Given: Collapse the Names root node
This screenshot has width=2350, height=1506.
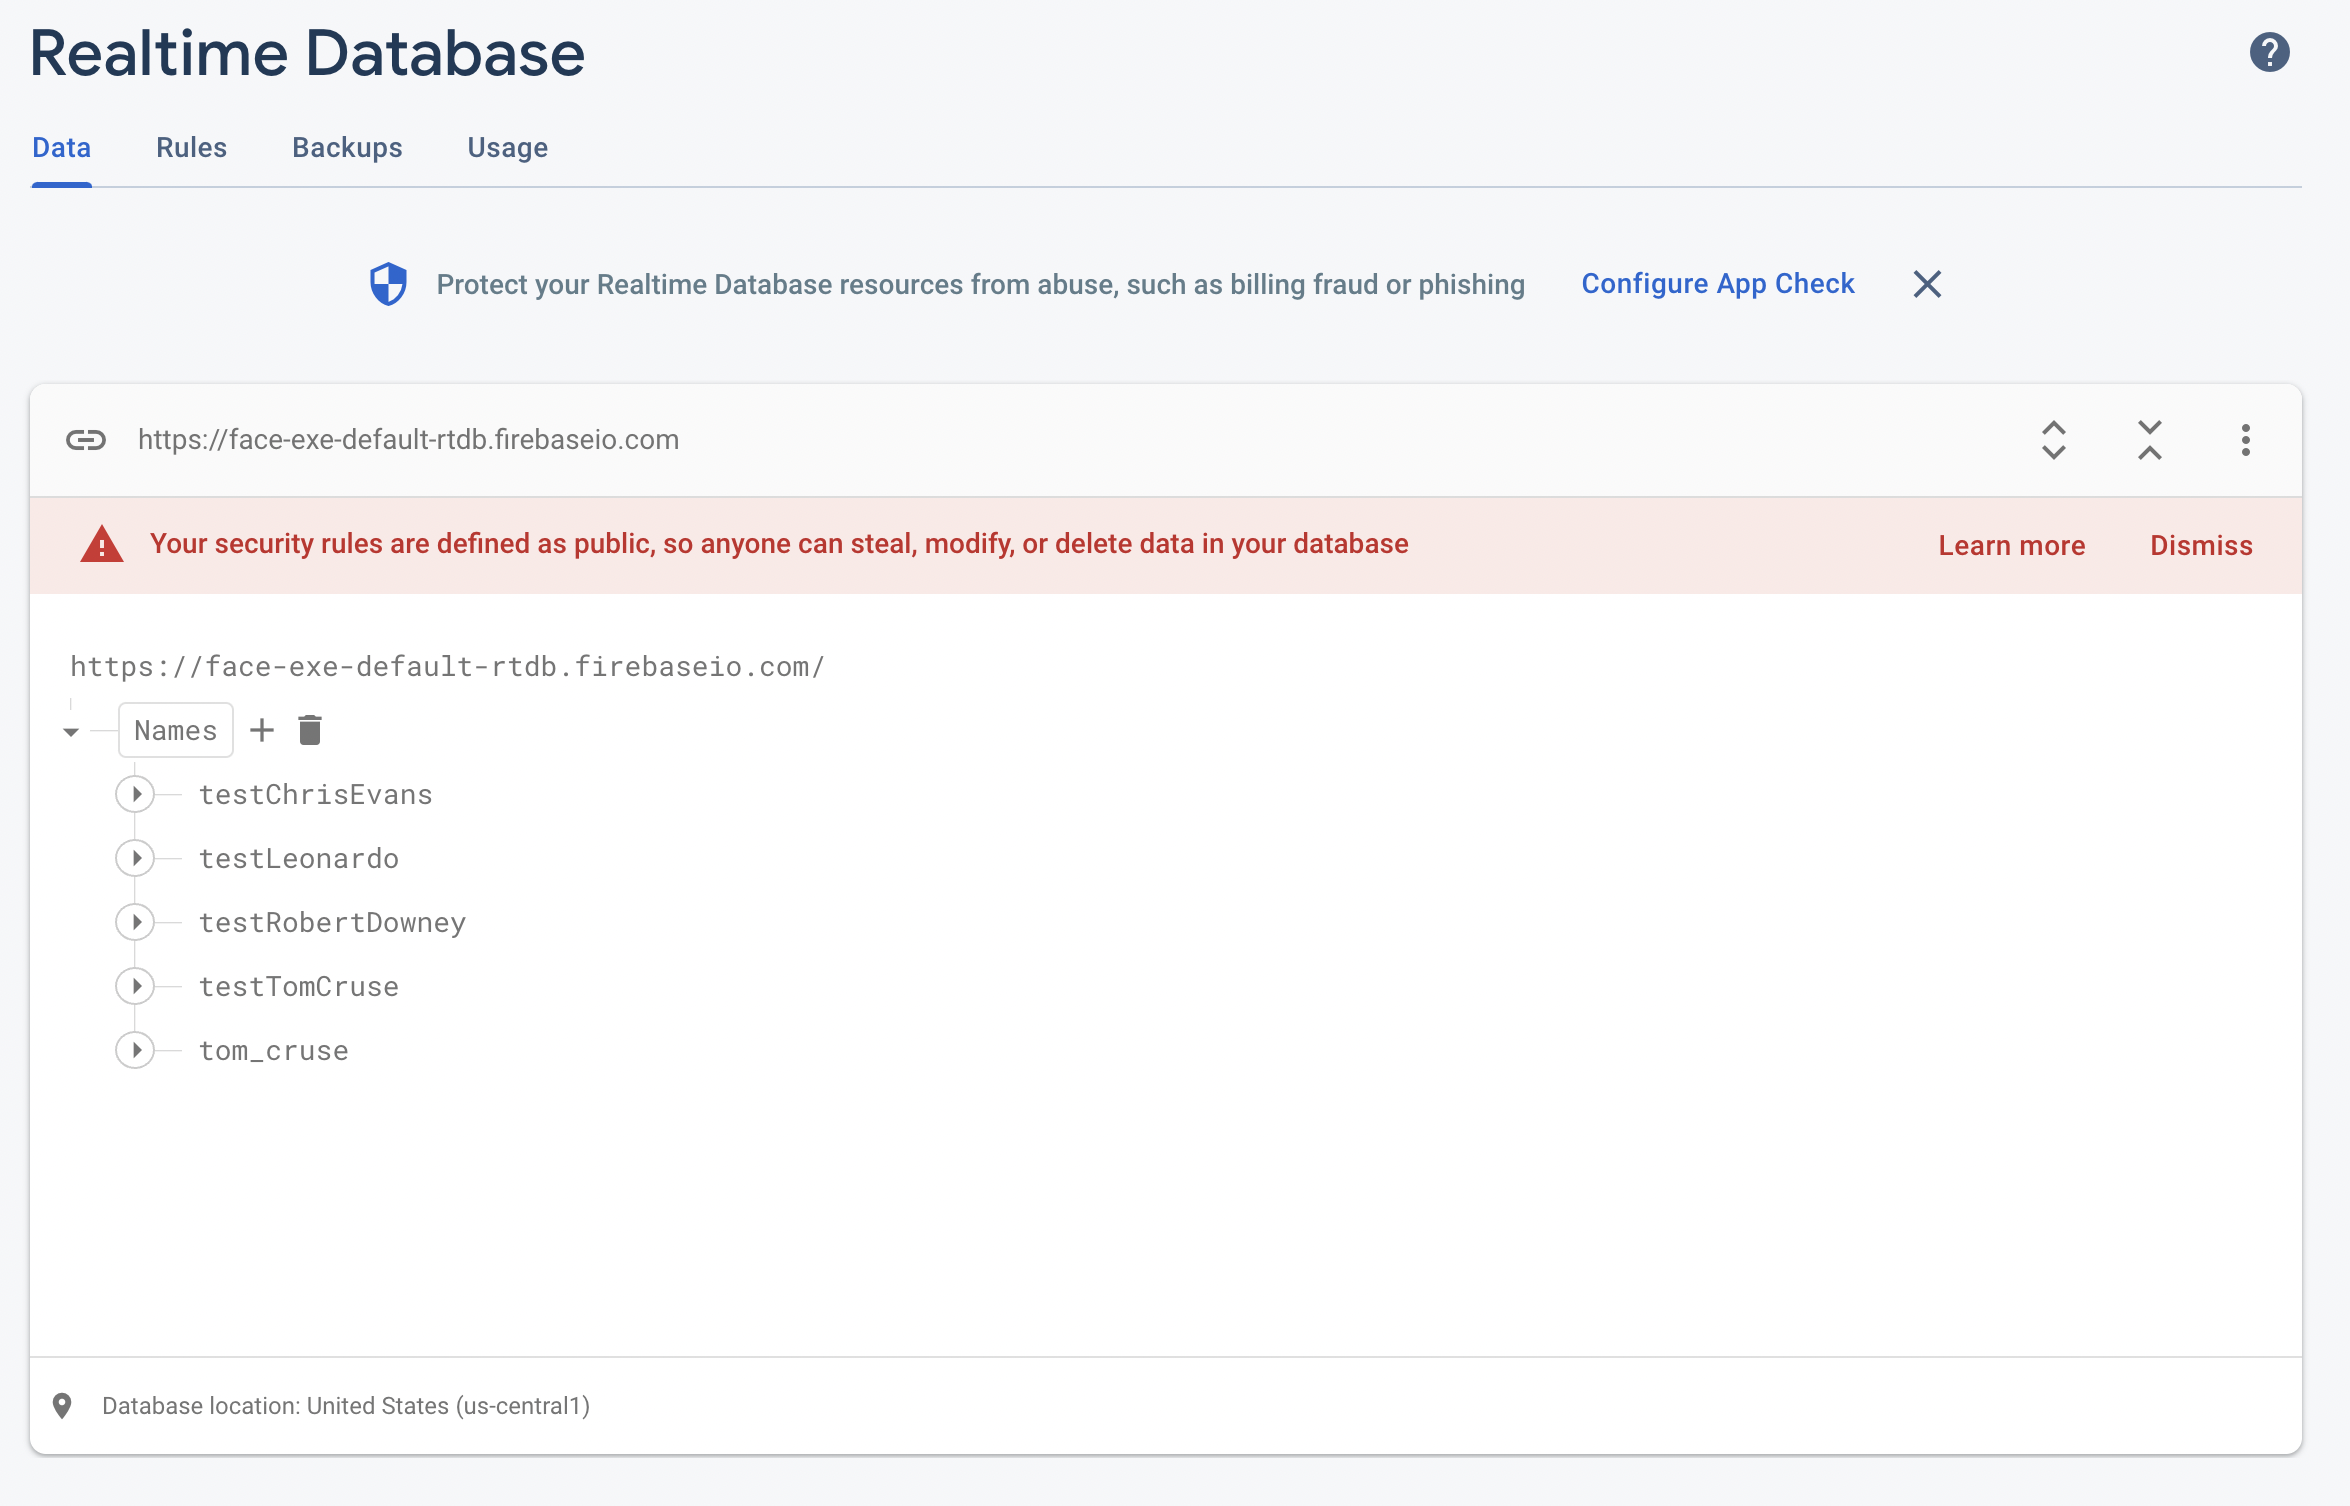Looking at the screenshot, I should point(71,731).
